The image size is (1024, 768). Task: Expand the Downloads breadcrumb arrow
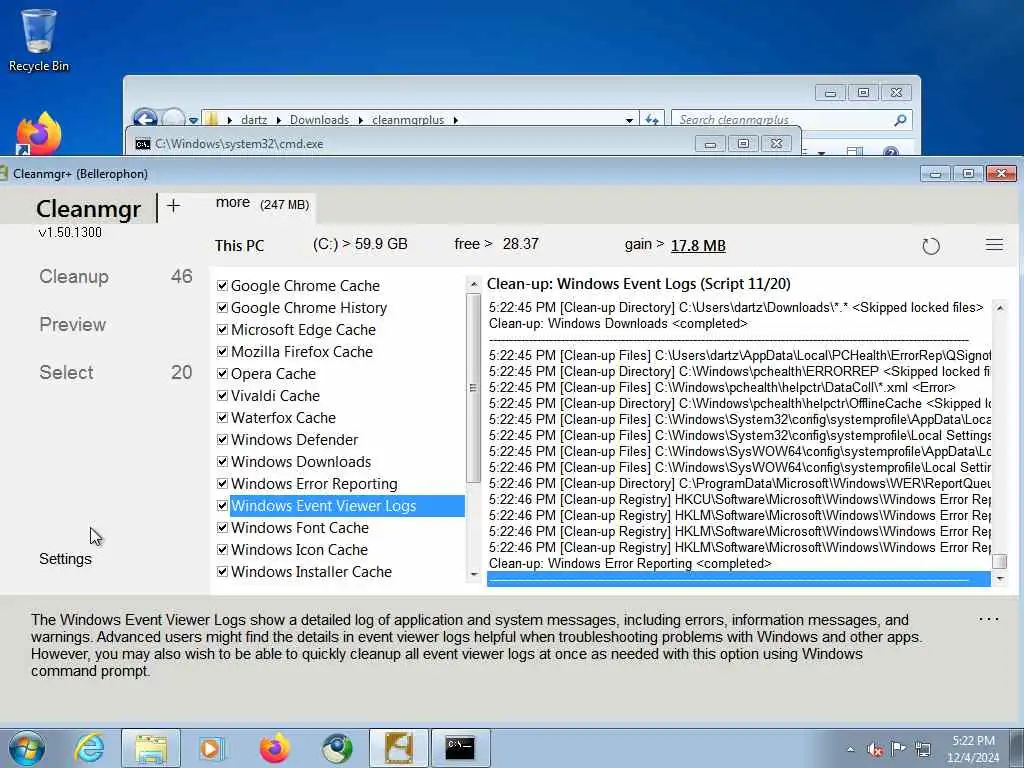(360, 120)
